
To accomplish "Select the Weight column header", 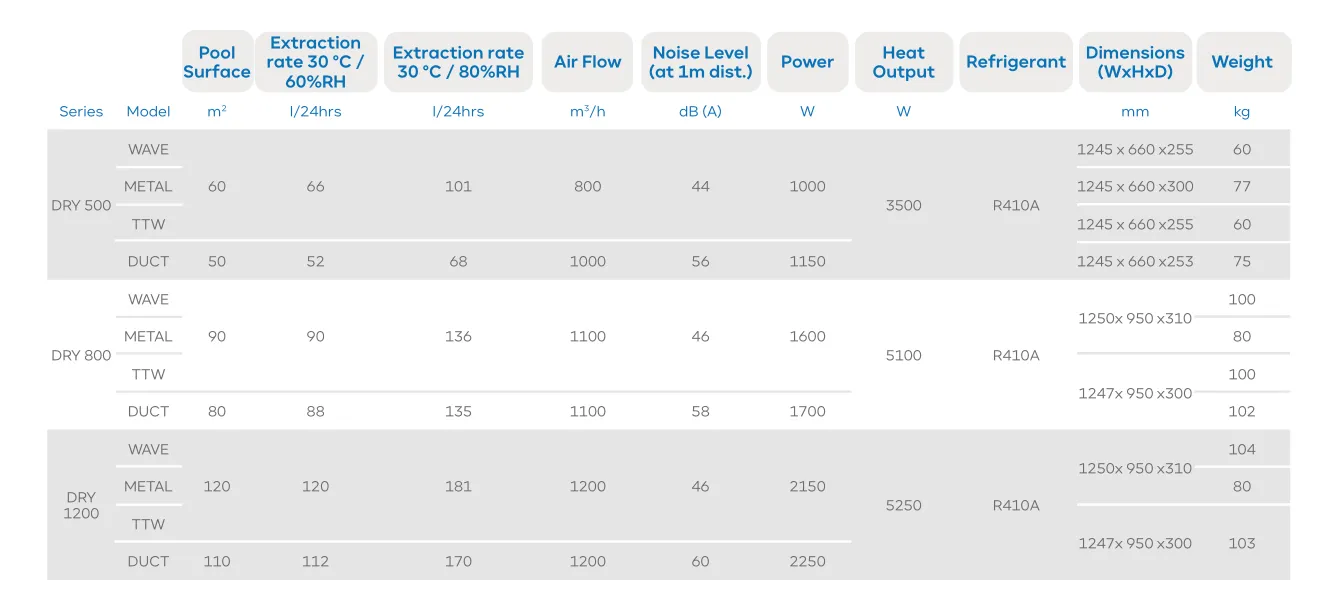I will pos(1242,62).
